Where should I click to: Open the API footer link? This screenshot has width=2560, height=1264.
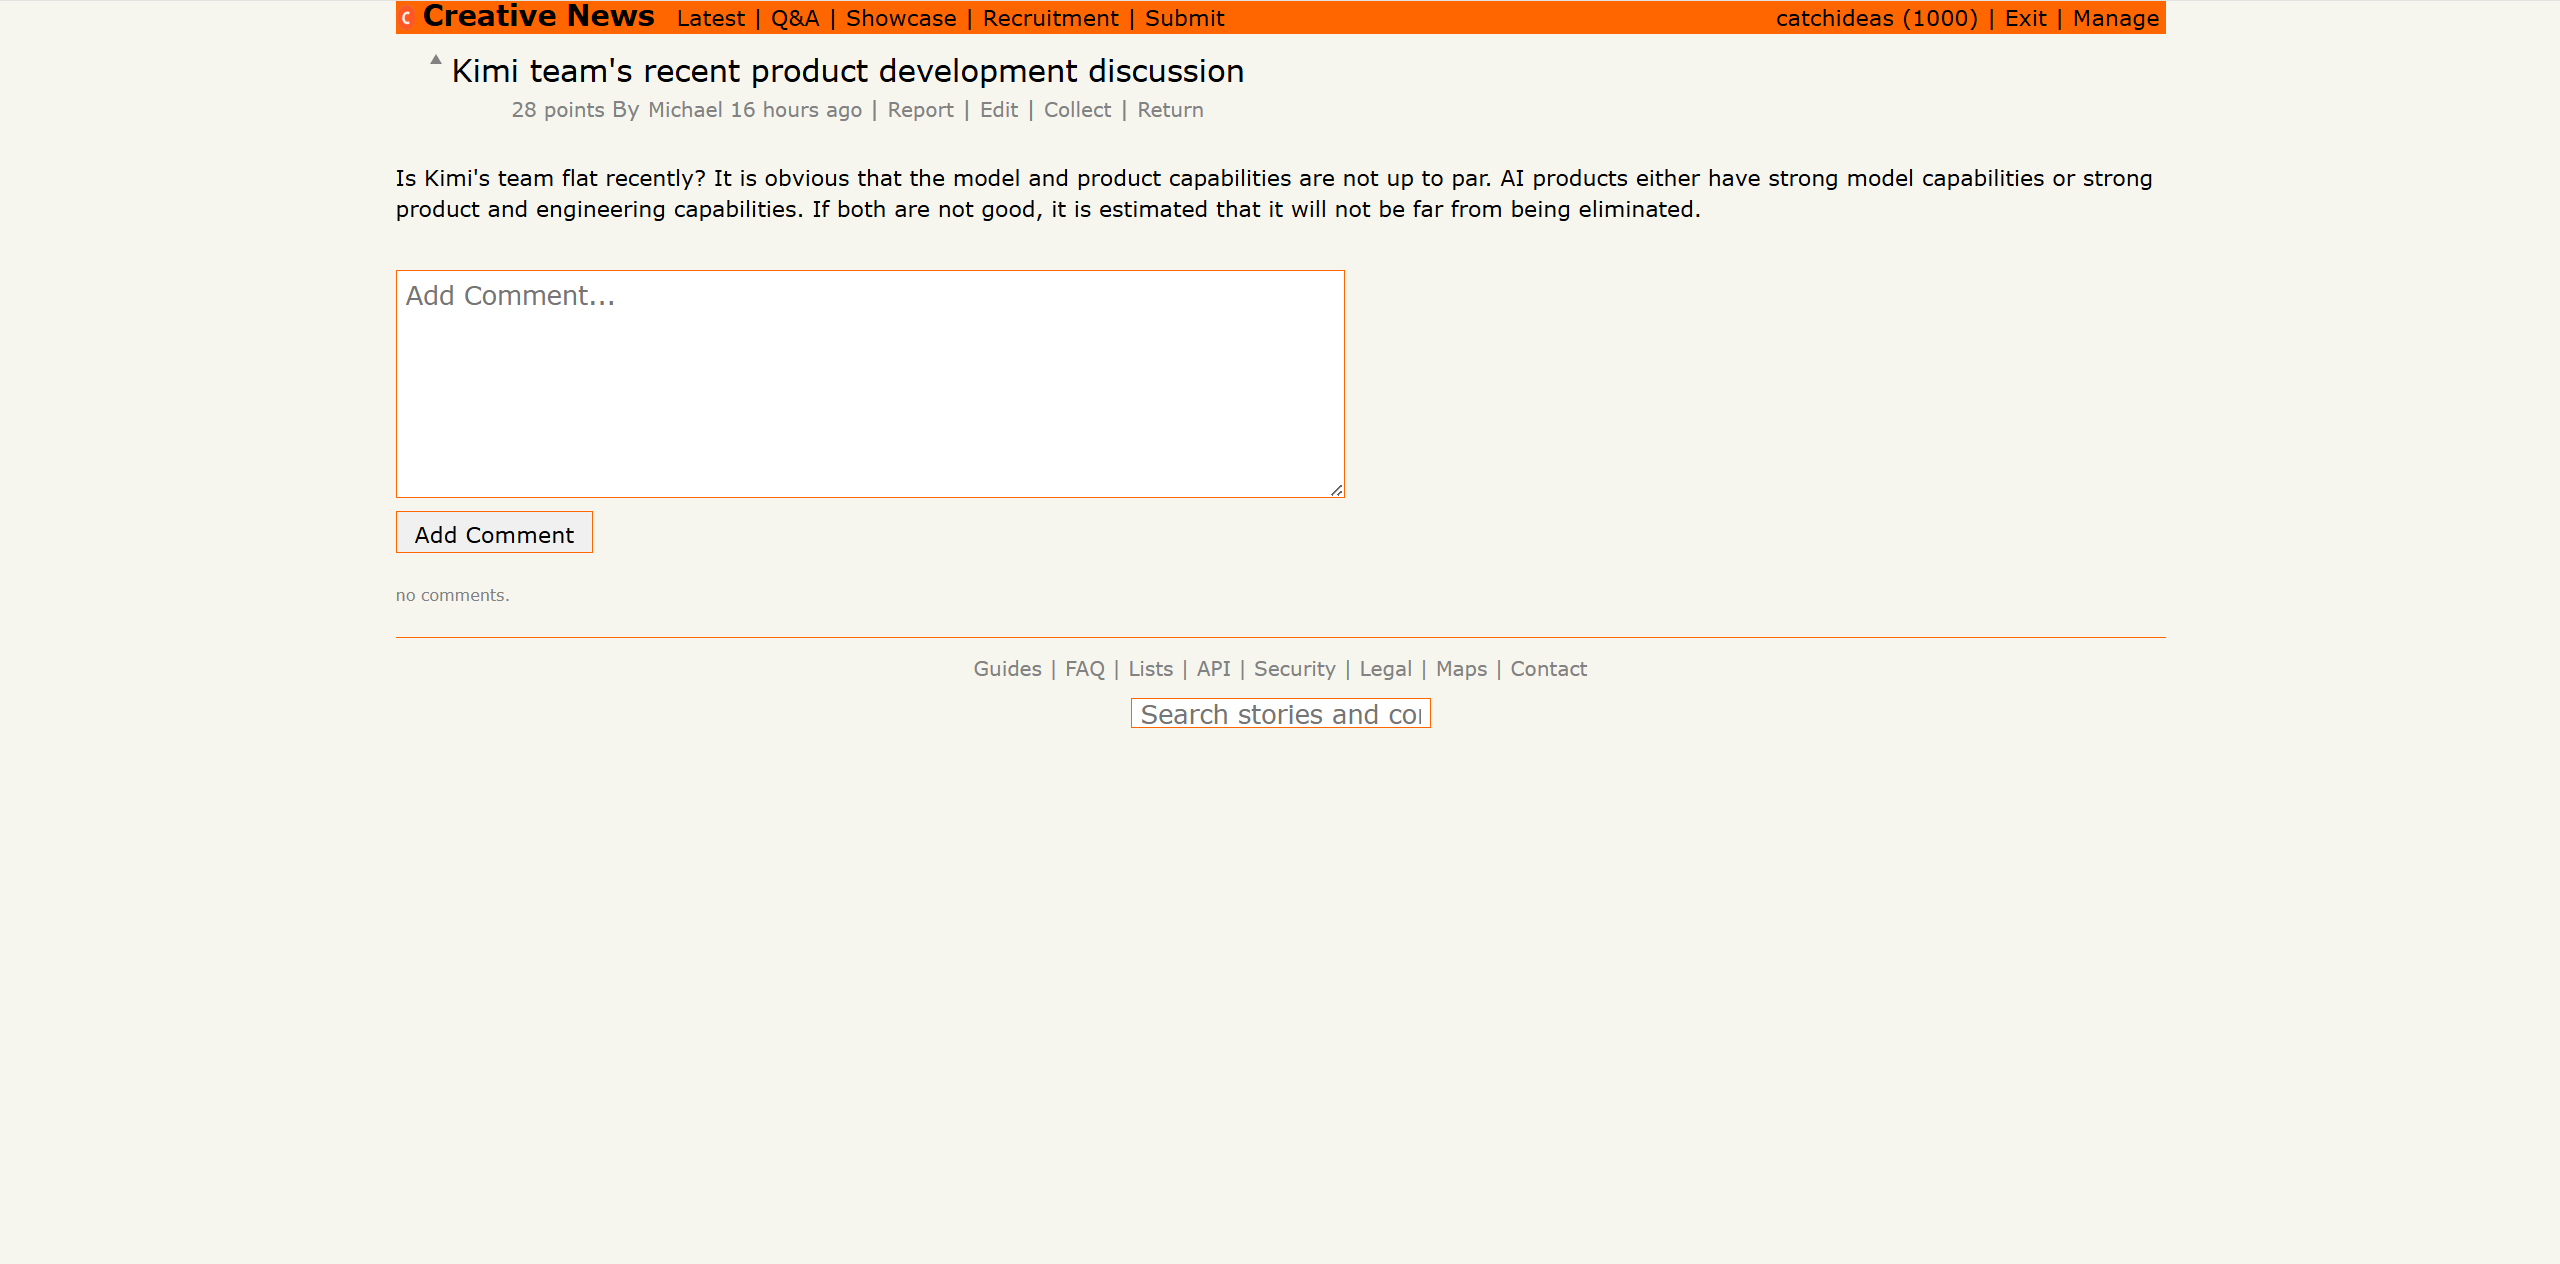(x=1213, y=669)
